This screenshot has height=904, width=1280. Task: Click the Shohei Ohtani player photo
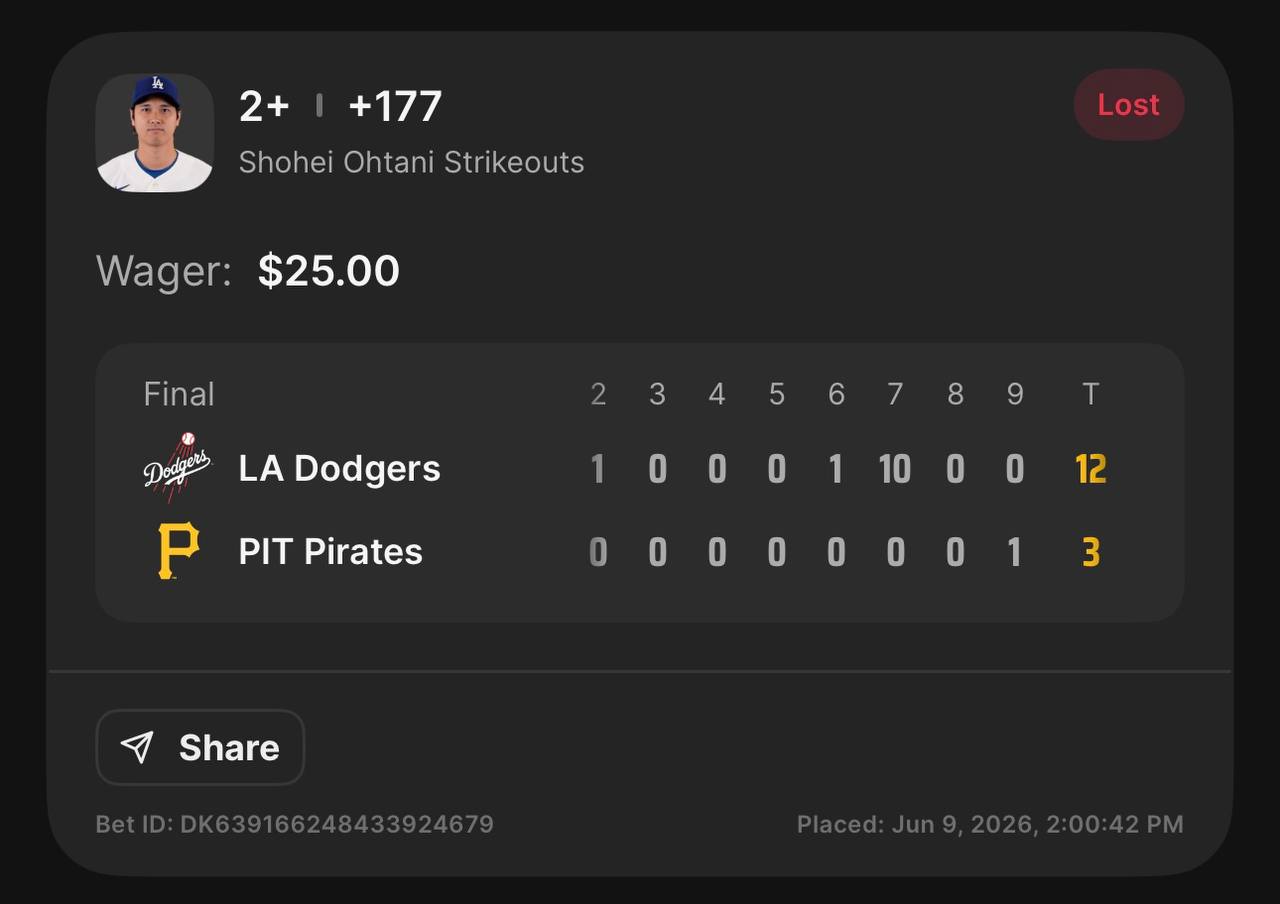(x=155, y=133)
